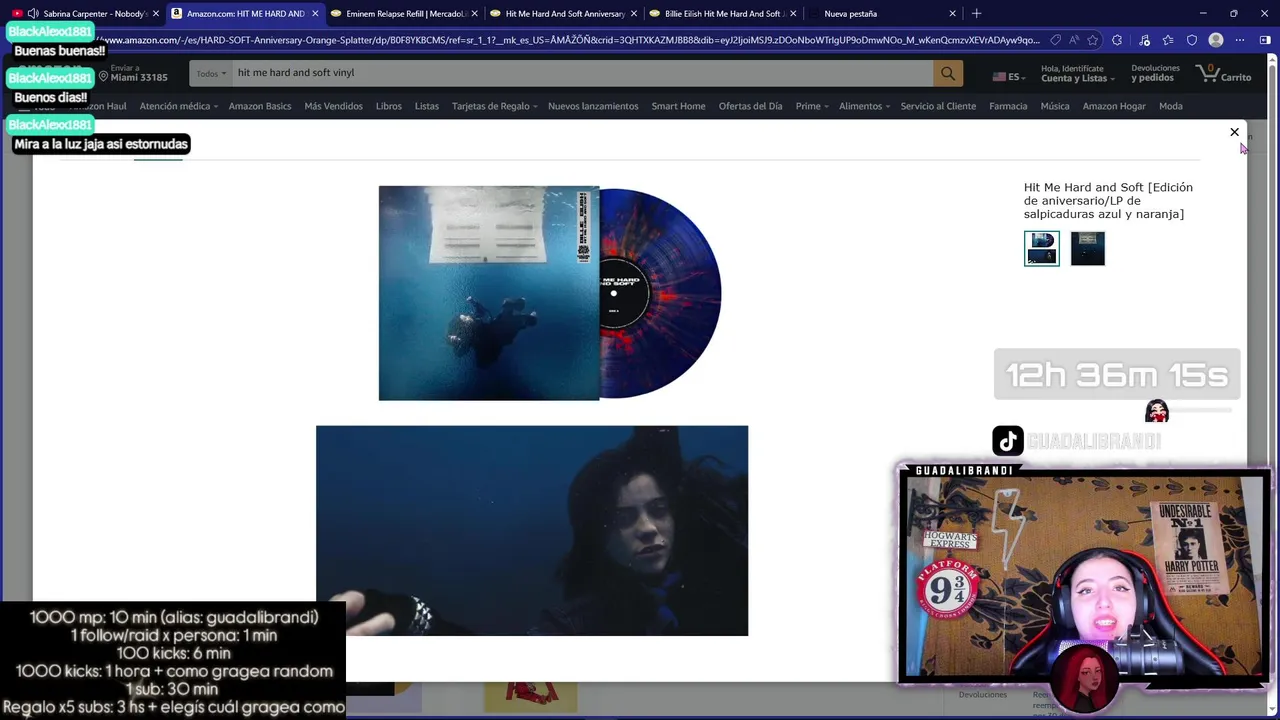Click the large blue splatter vinyl image
Image resolution: width=1280 pixels, height=720 pixels.
click(x=550, y=293)
